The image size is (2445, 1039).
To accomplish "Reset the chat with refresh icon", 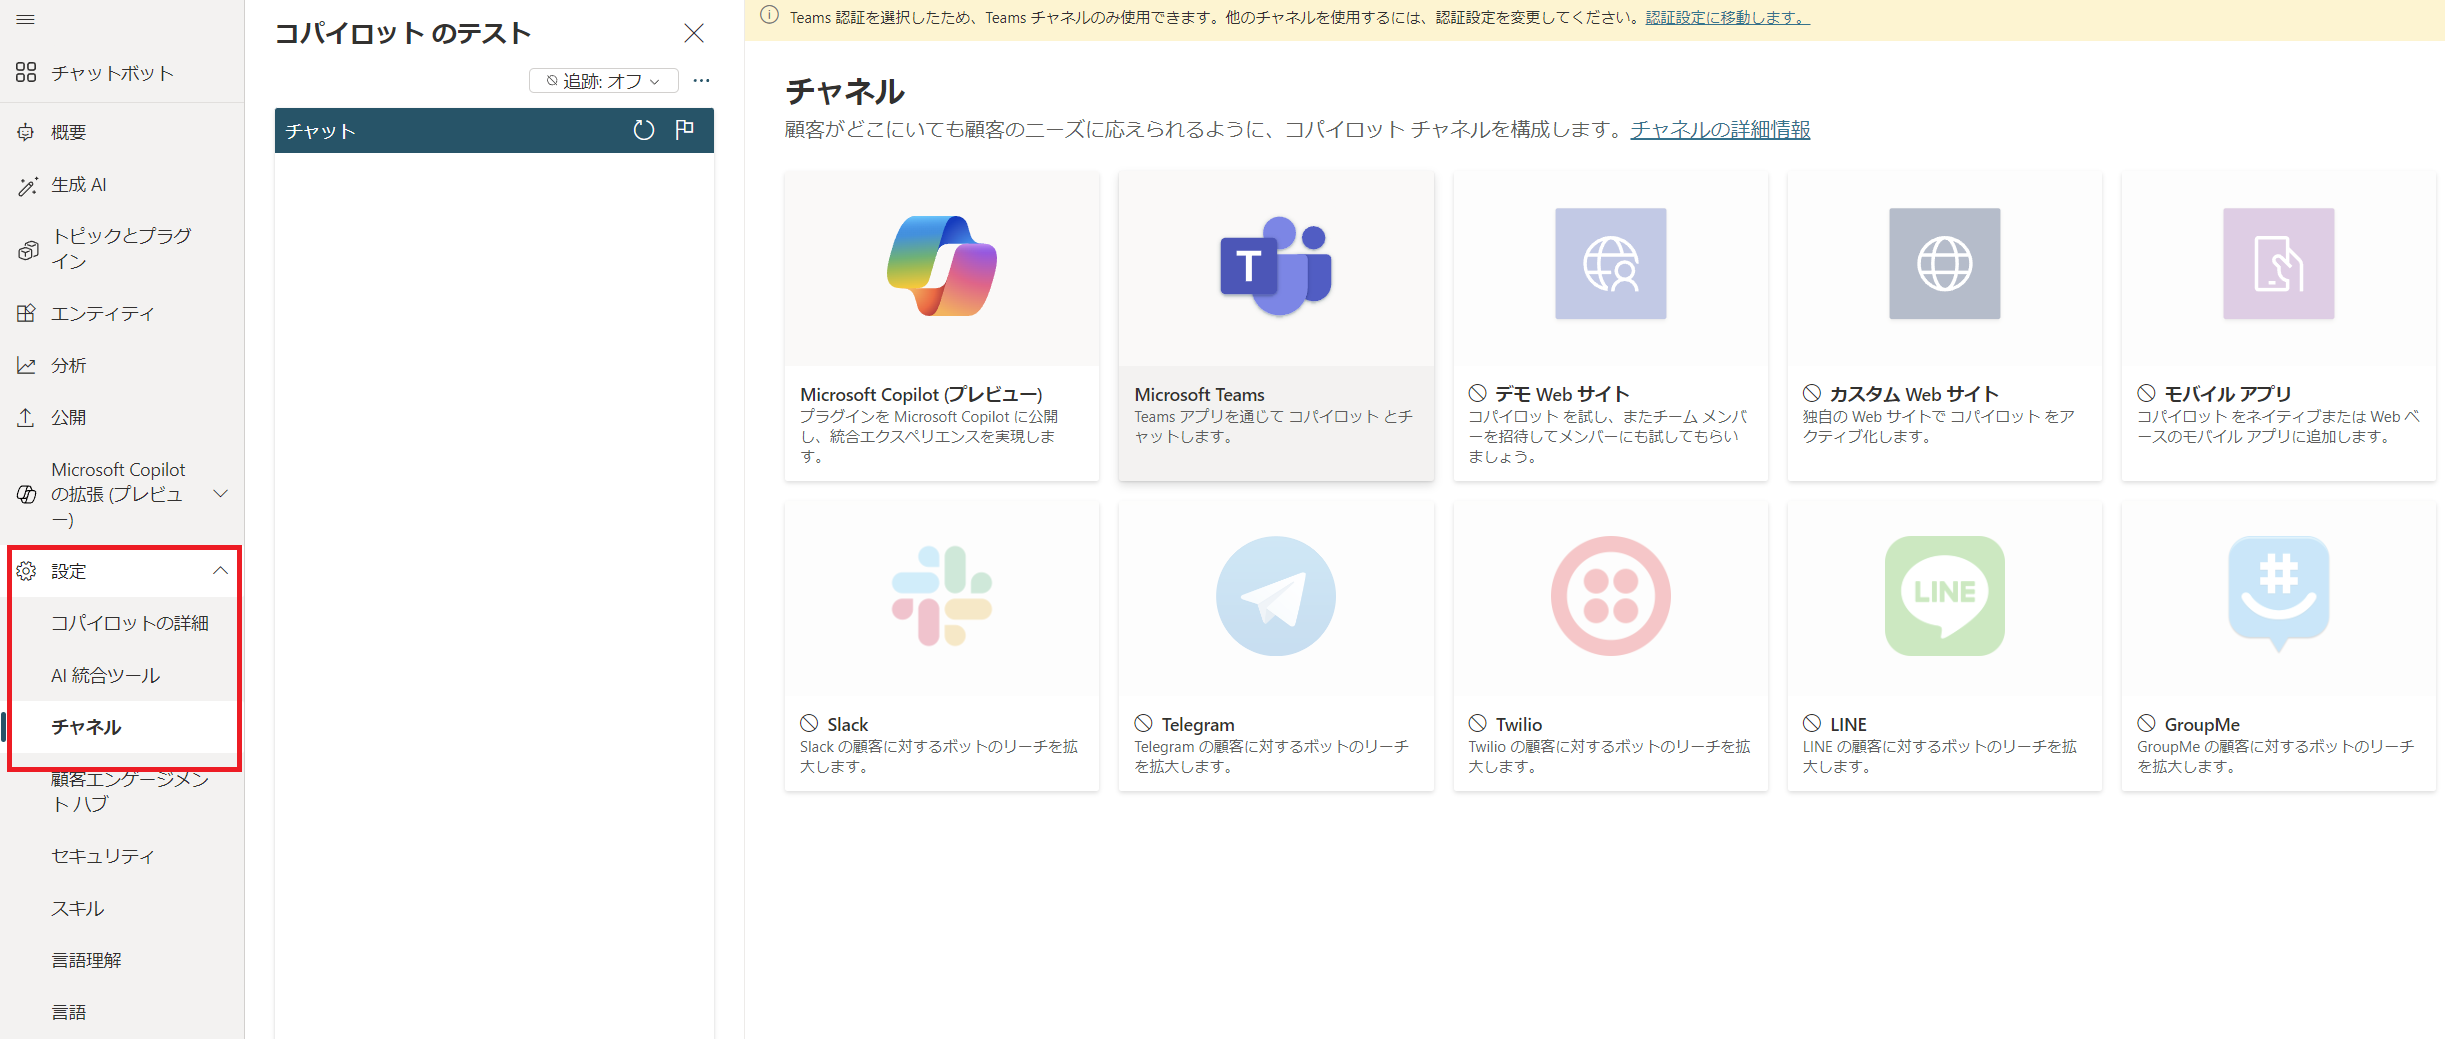I will click(x=644, y=130).
